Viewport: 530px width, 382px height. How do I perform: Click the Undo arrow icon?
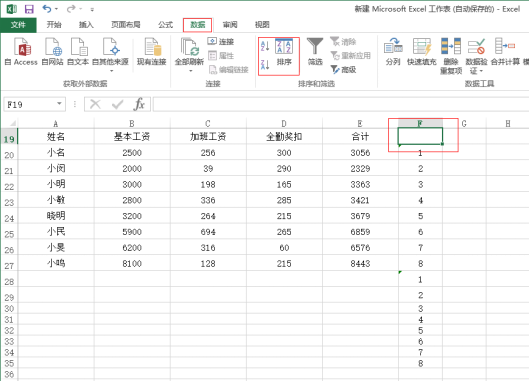47,9
